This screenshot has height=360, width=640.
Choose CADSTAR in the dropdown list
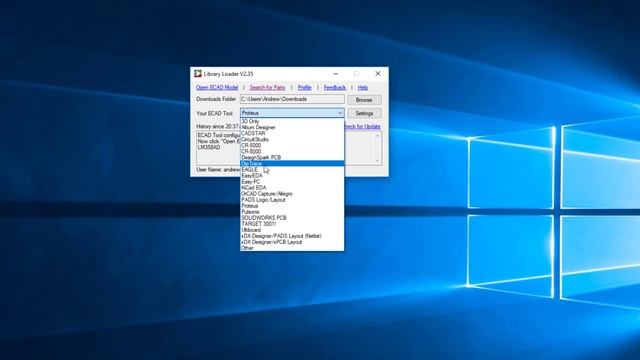[292, 133]
